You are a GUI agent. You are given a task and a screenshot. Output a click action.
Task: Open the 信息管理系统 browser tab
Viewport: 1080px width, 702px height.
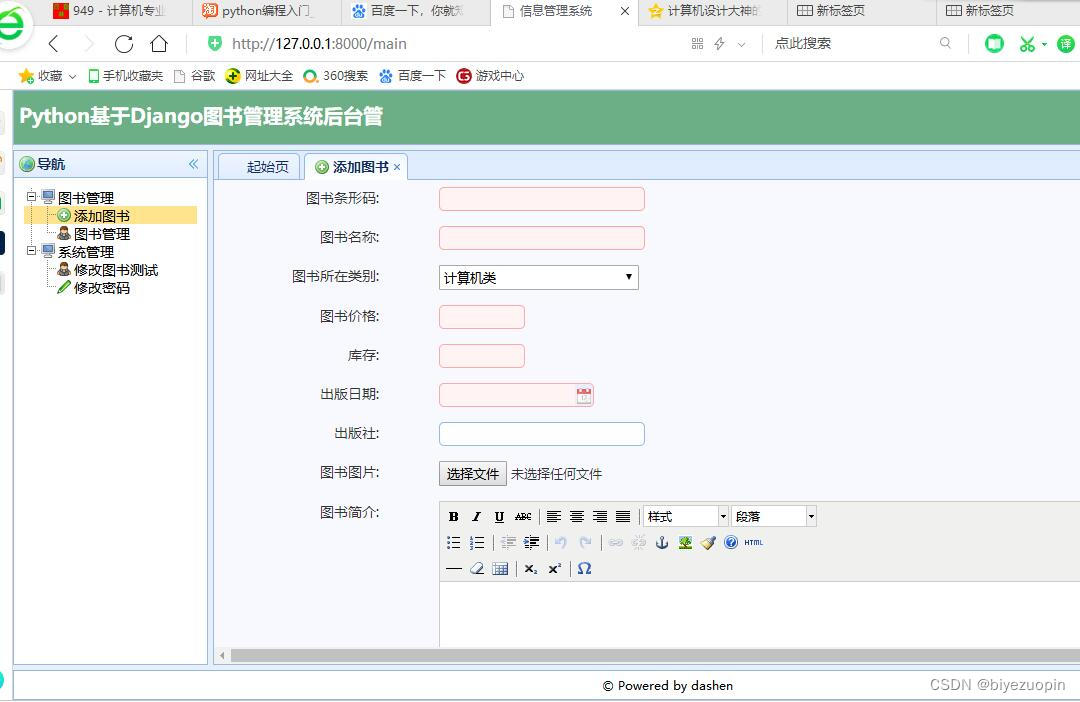click(x=554, y=13)
